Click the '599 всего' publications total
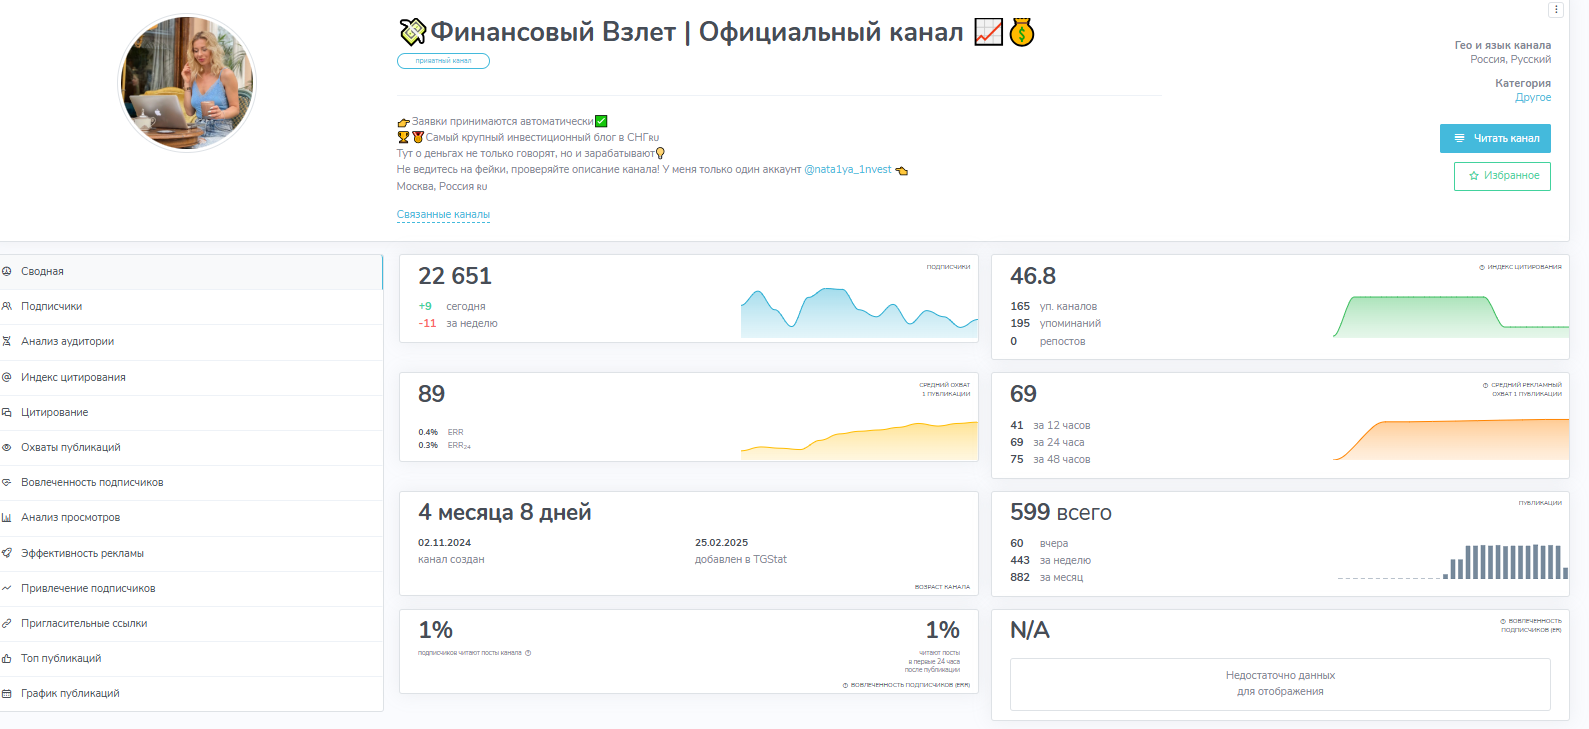 pyautogui.click(x=1061, y=513)
